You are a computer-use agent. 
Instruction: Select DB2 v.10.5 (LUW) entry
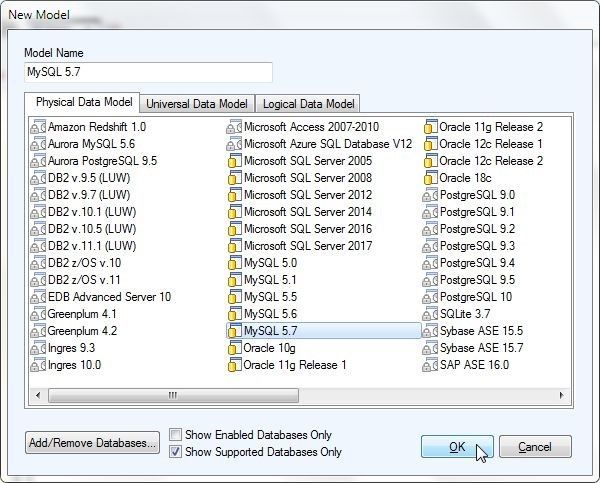pyautogui.click(x=83, y=229)
